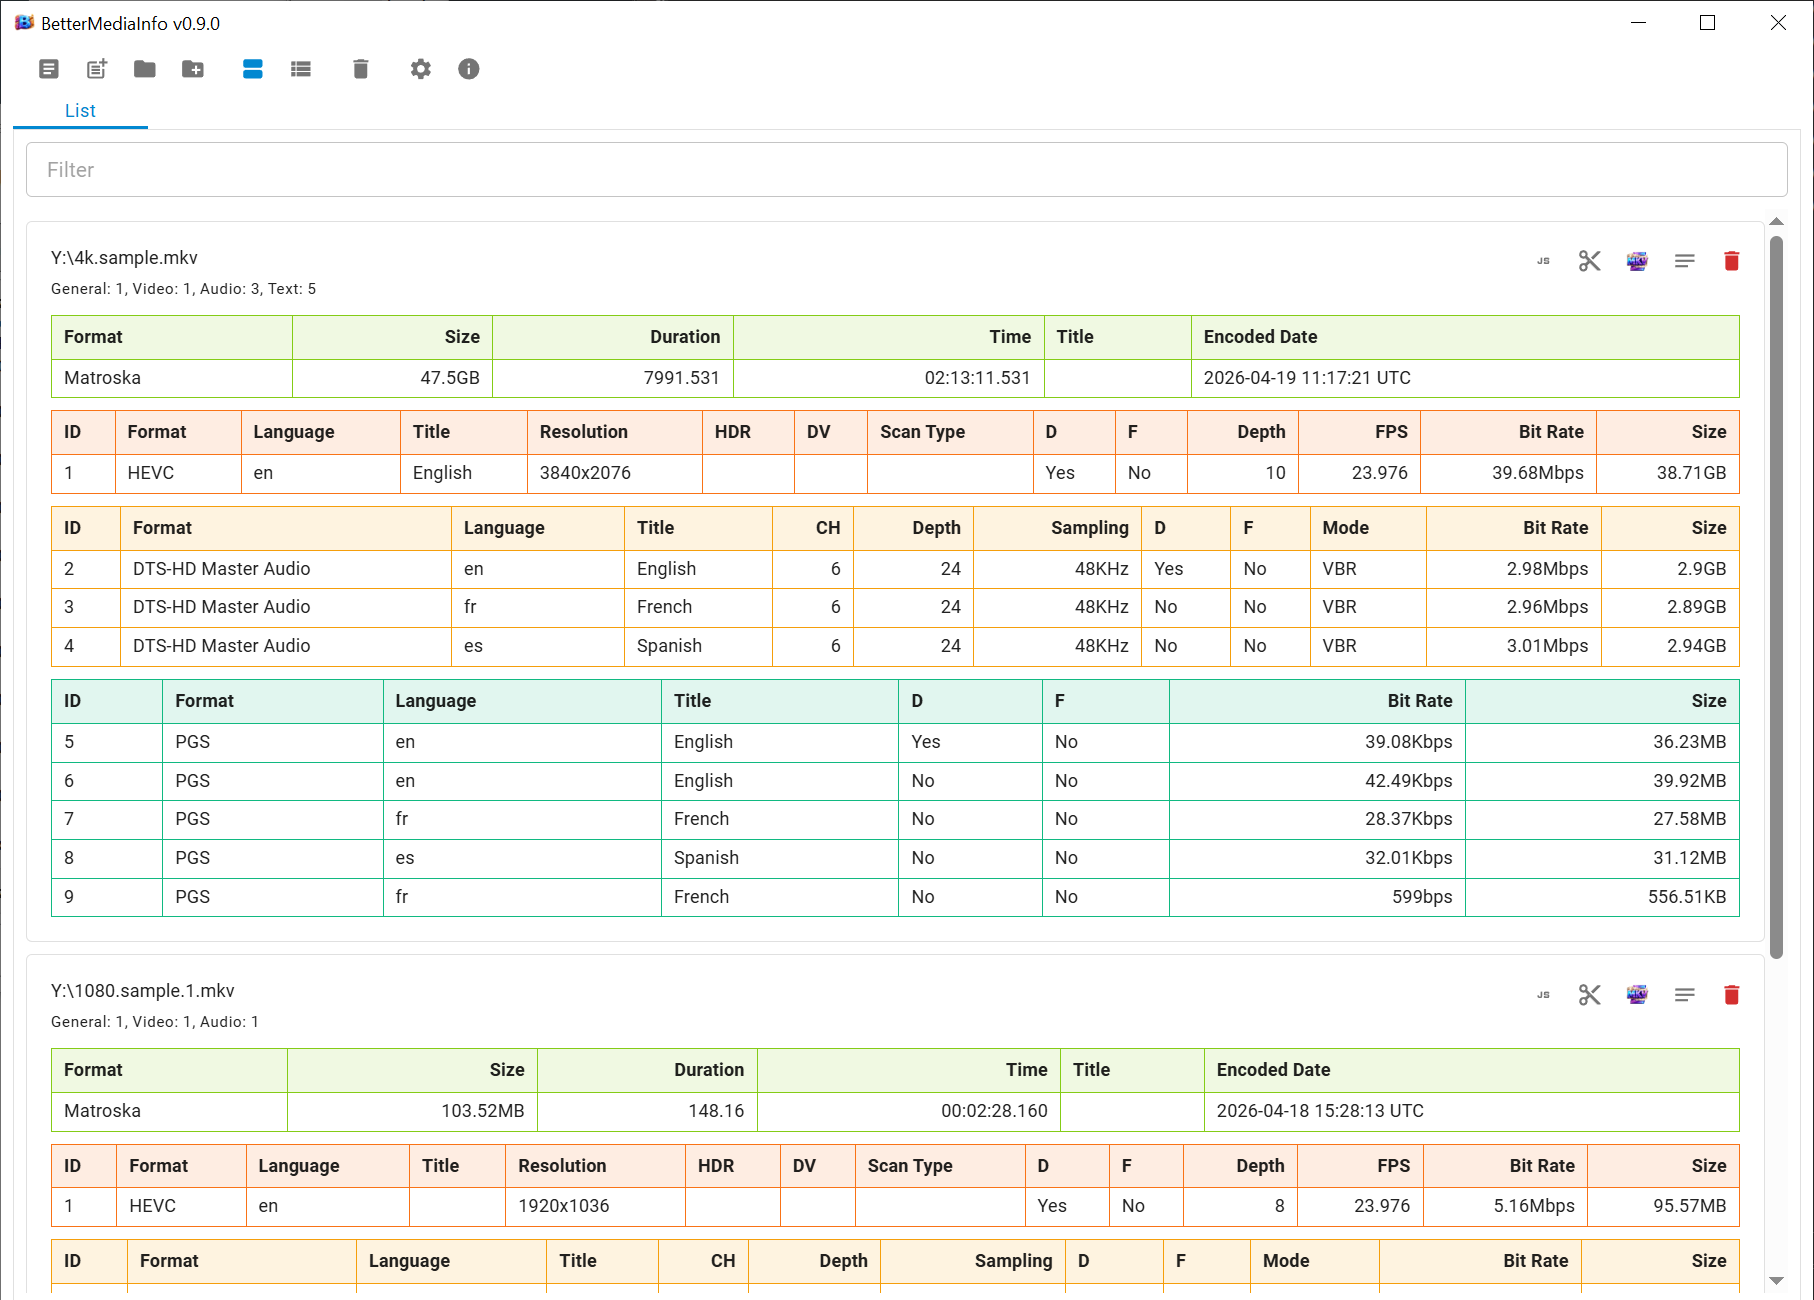Show the about info icon

click(x=469, y=69)
